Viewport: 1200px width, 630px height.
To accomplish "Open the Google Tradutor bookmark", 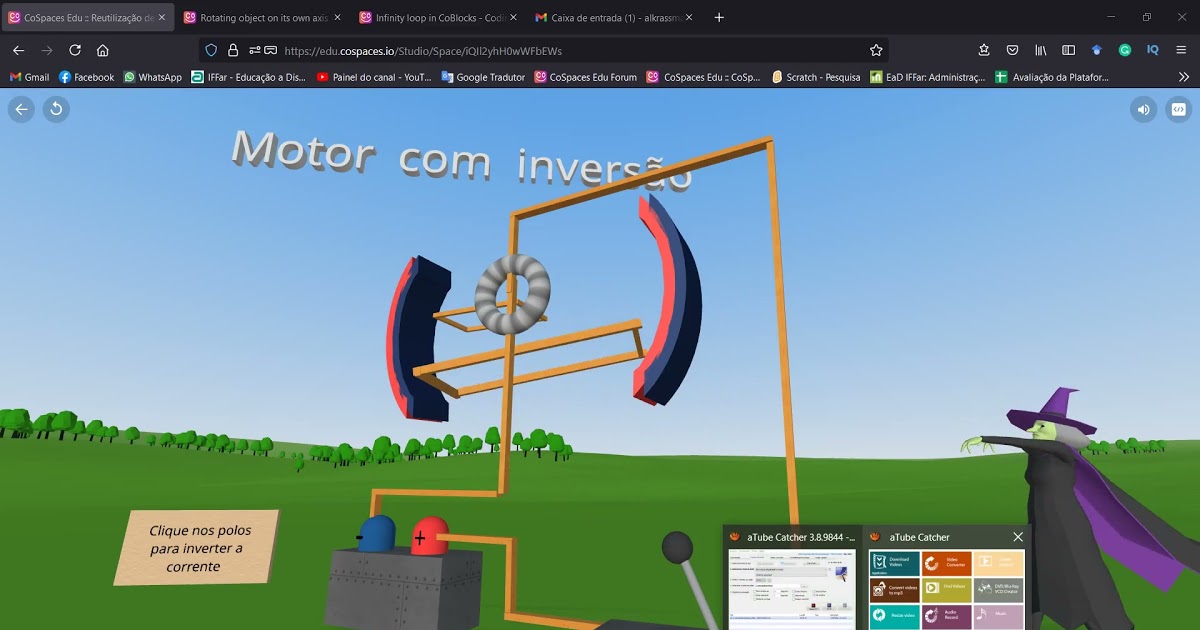I will pyautogui.click(x=483, y=77).
